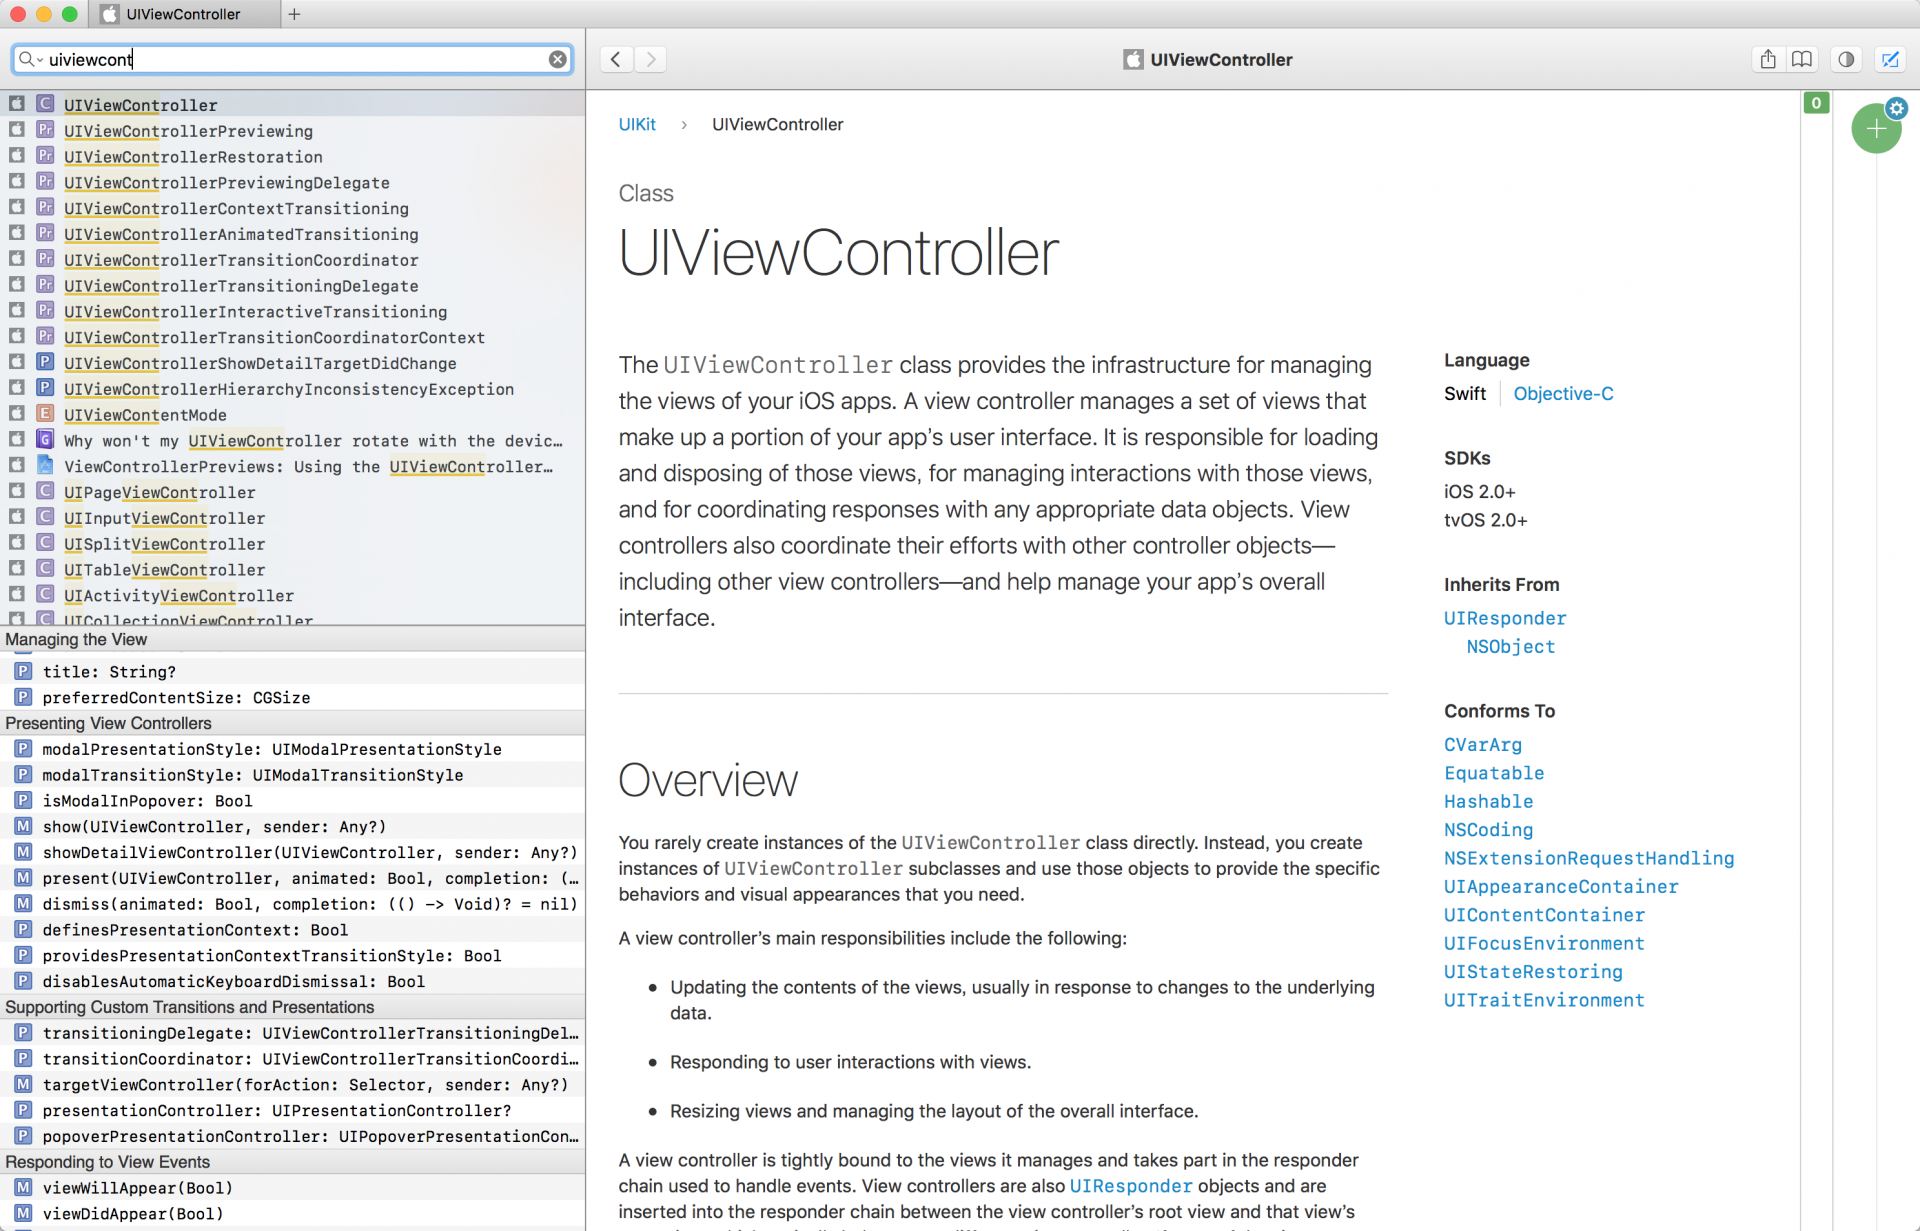The height and width of the screenshot is (1231, 1920).
Task: Jump to disablesAutomaticKeyboardDismissal: Bool
Action: point(292,981)
